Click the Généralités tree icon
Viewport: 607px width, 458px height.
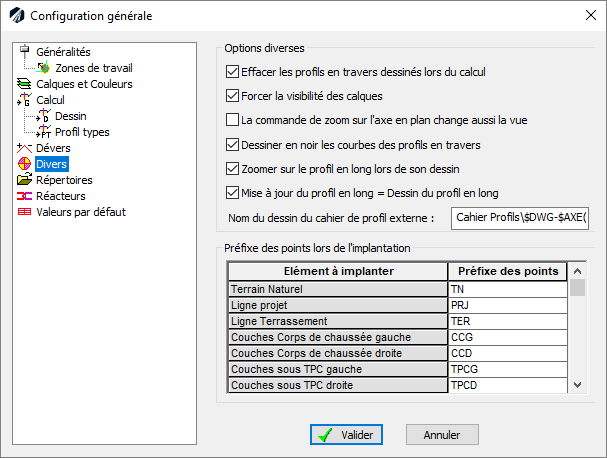(x=25, y=52)
